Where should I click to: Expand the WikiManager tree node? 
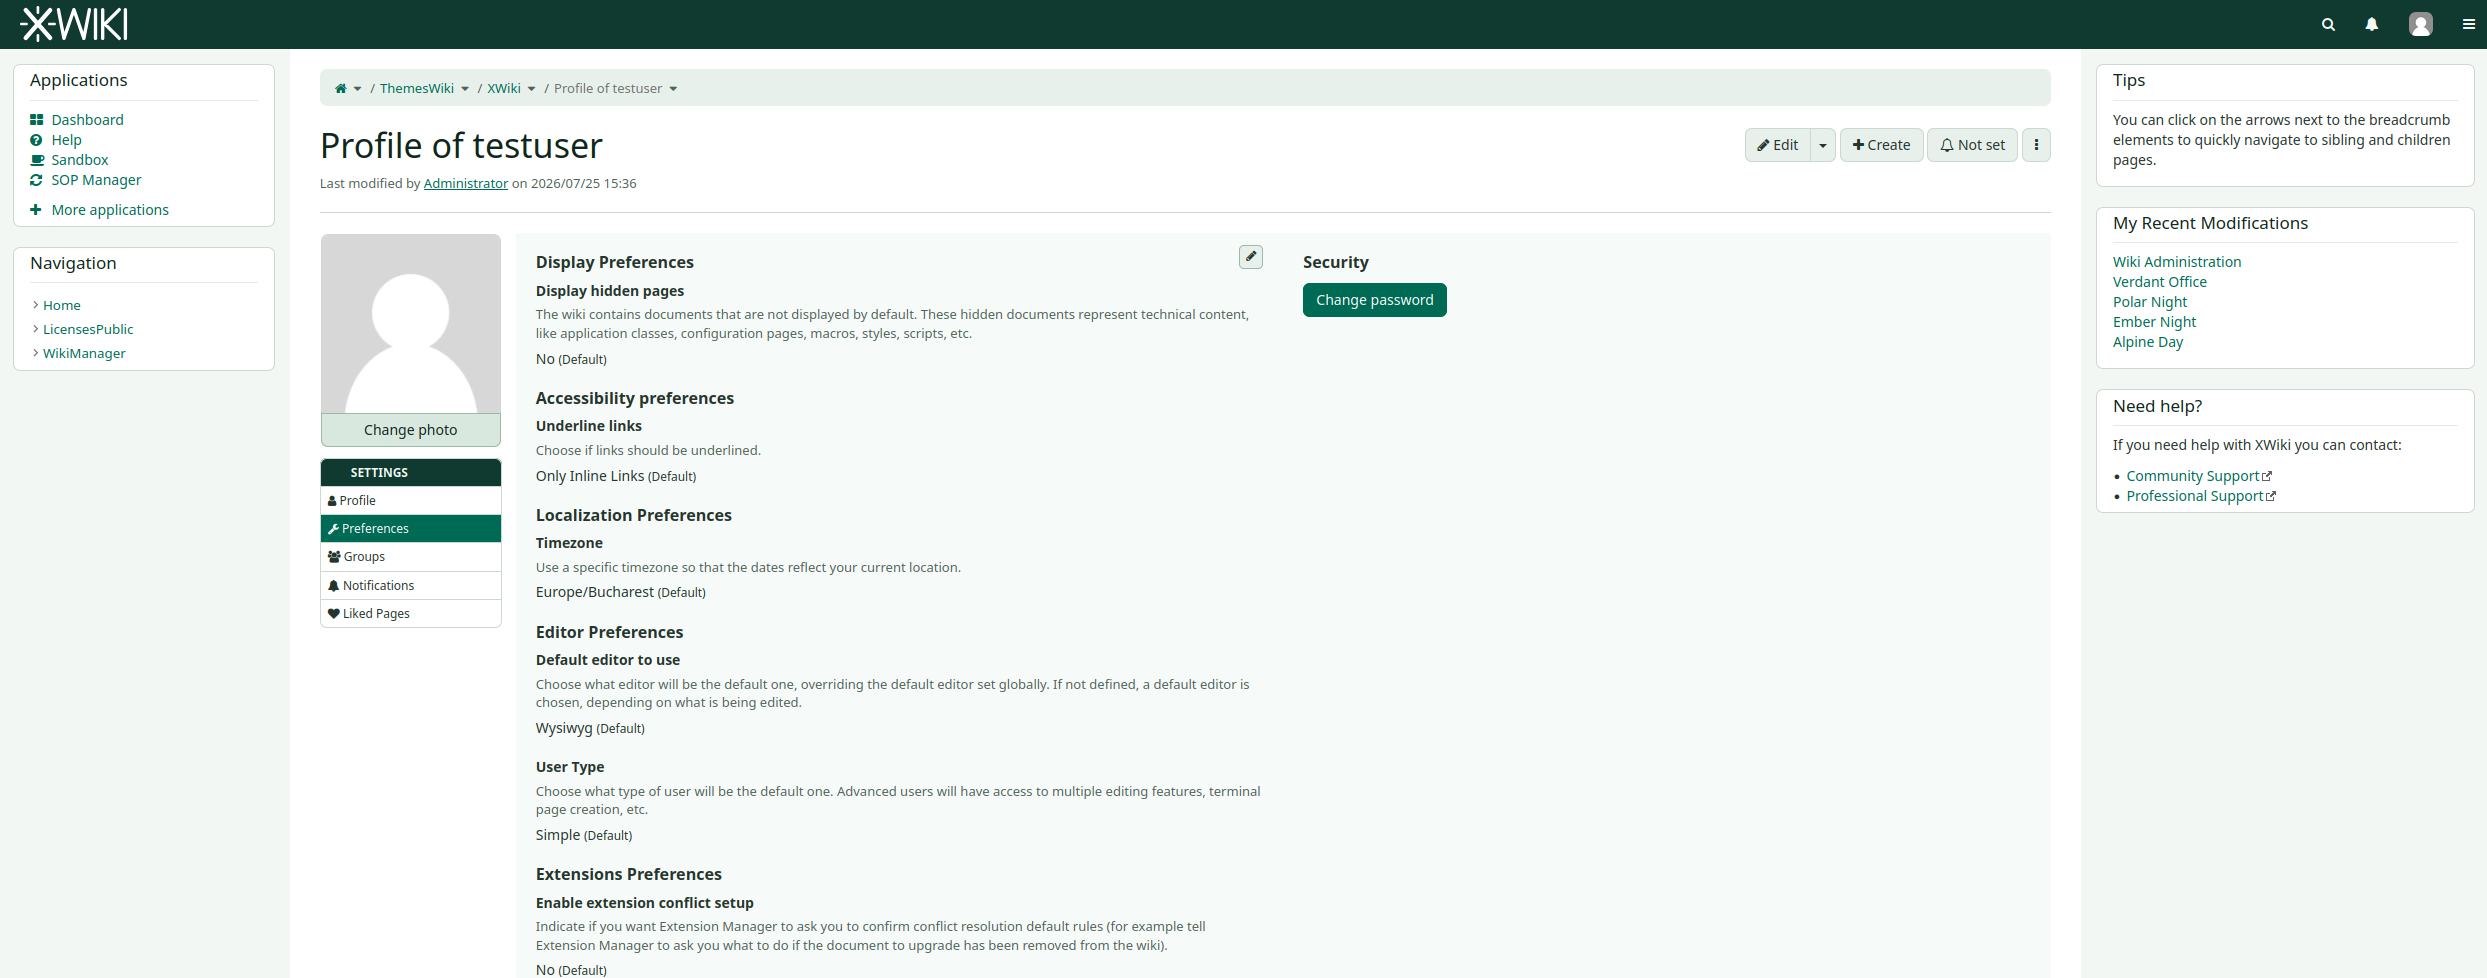tap(36, 353)
